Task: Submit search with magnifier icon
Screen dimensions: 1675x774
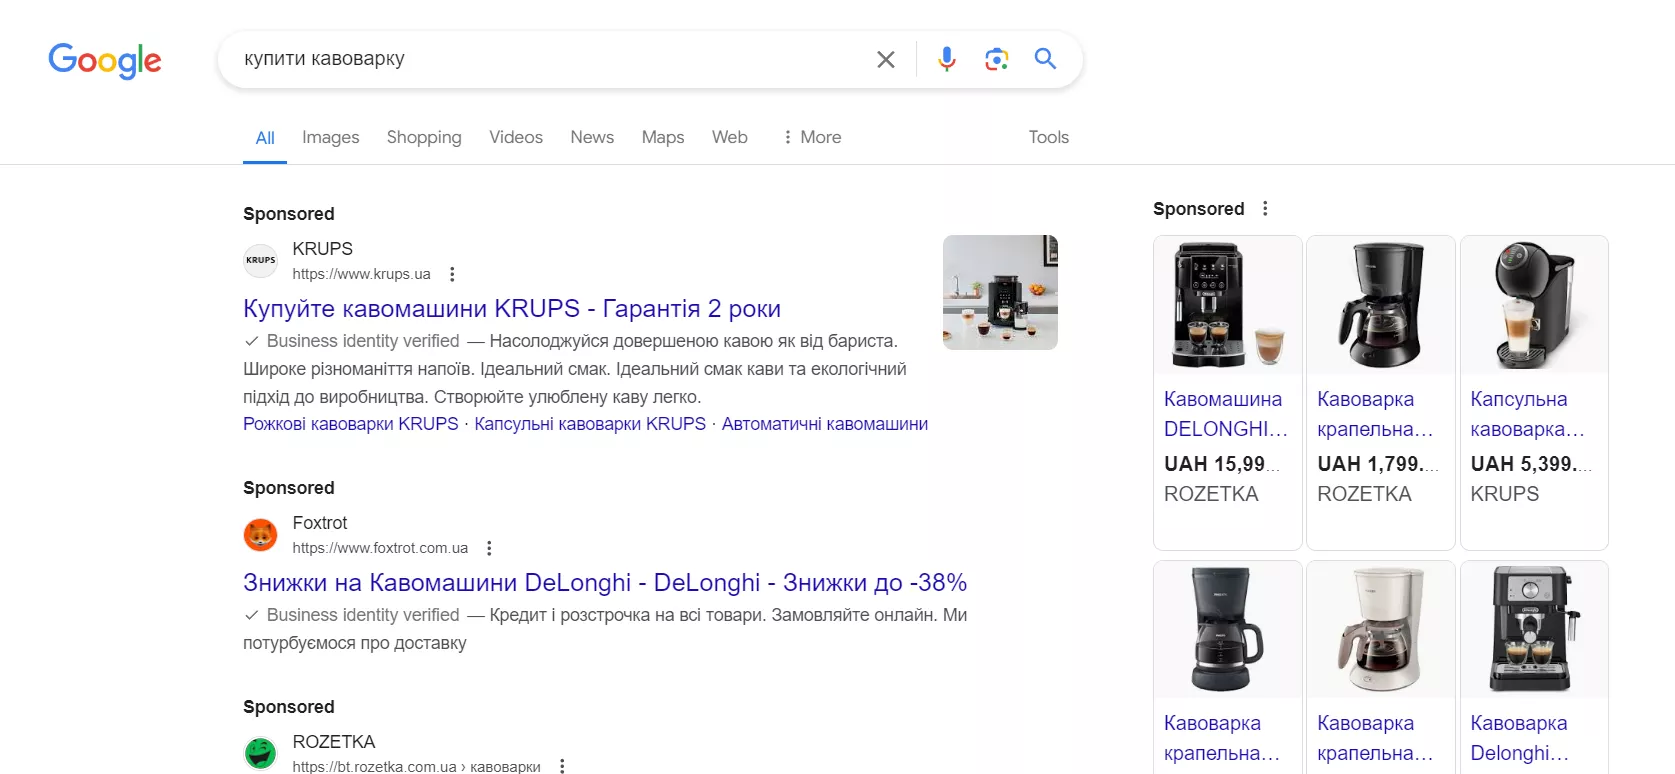Action: click(1045, 59)
